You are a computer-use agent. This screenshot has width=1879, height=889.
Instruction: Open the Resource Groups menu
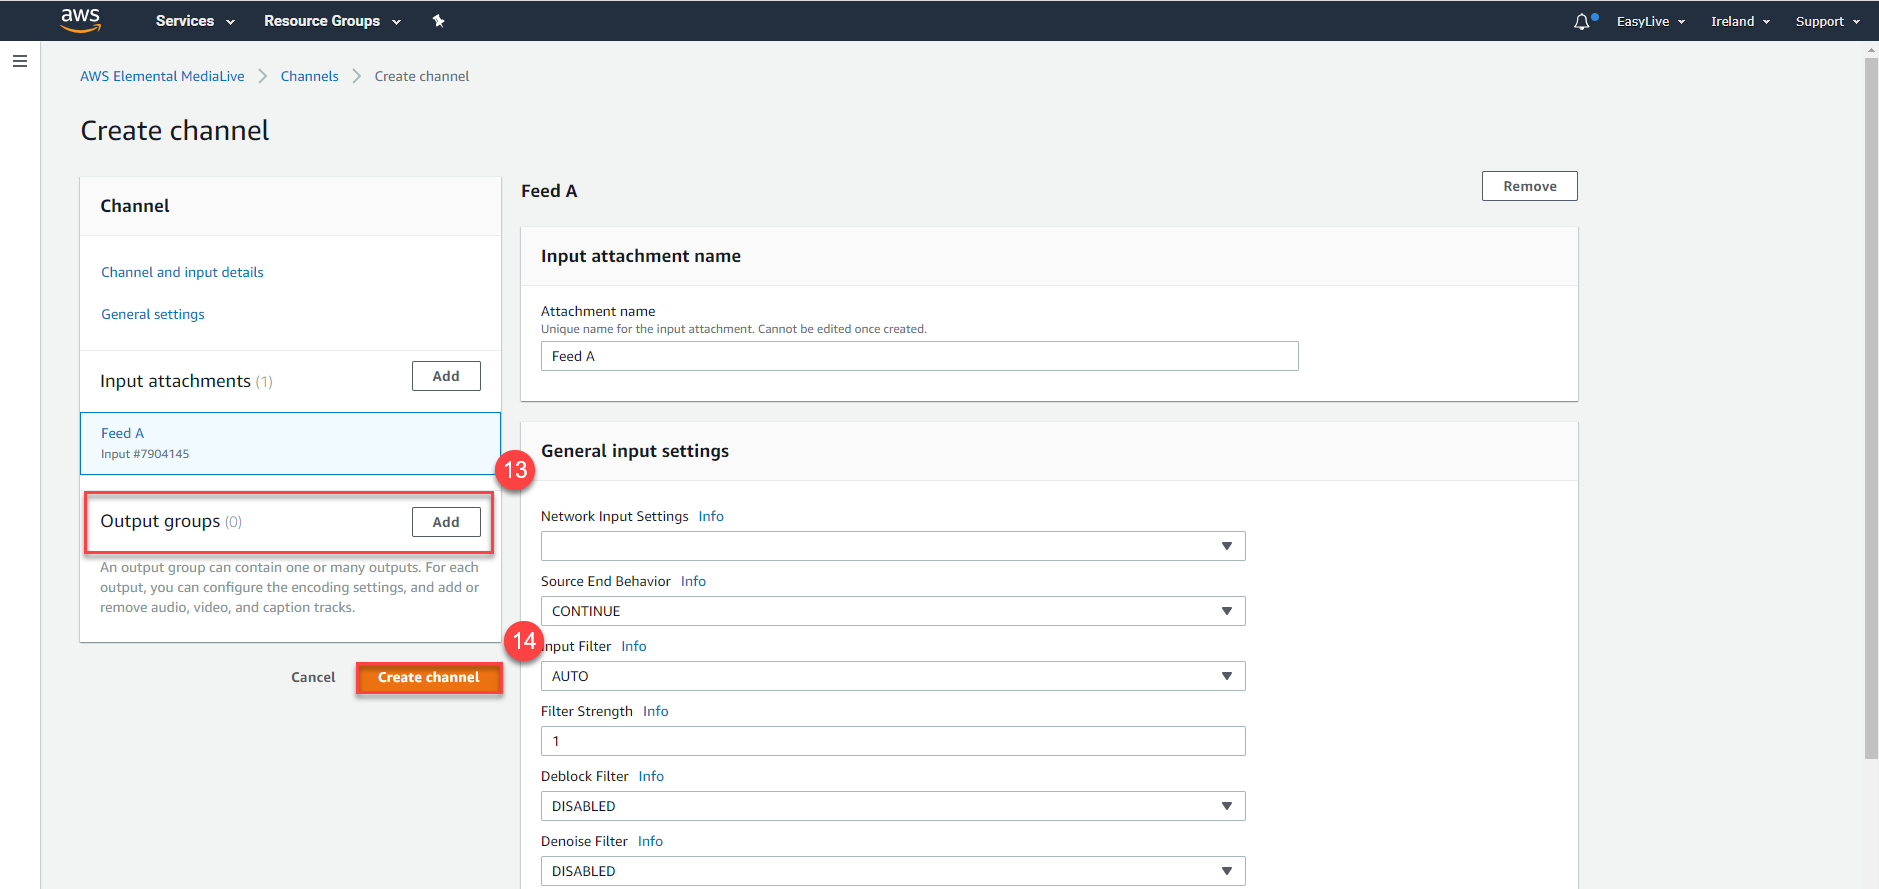point(332,21)
